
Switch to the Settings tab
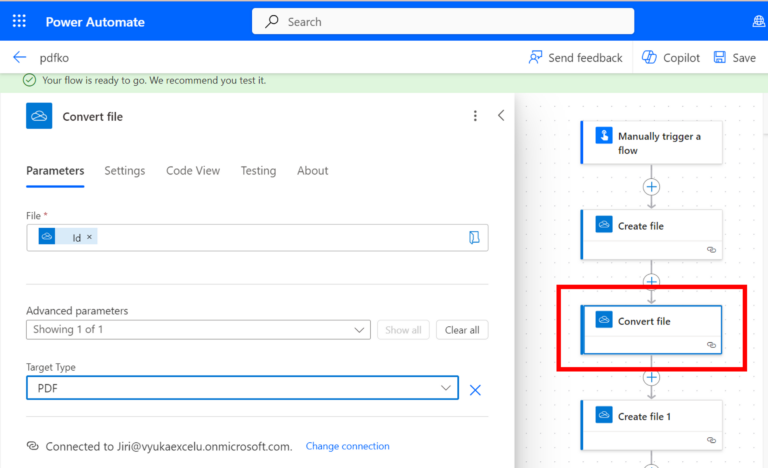[x=124, y=171]
